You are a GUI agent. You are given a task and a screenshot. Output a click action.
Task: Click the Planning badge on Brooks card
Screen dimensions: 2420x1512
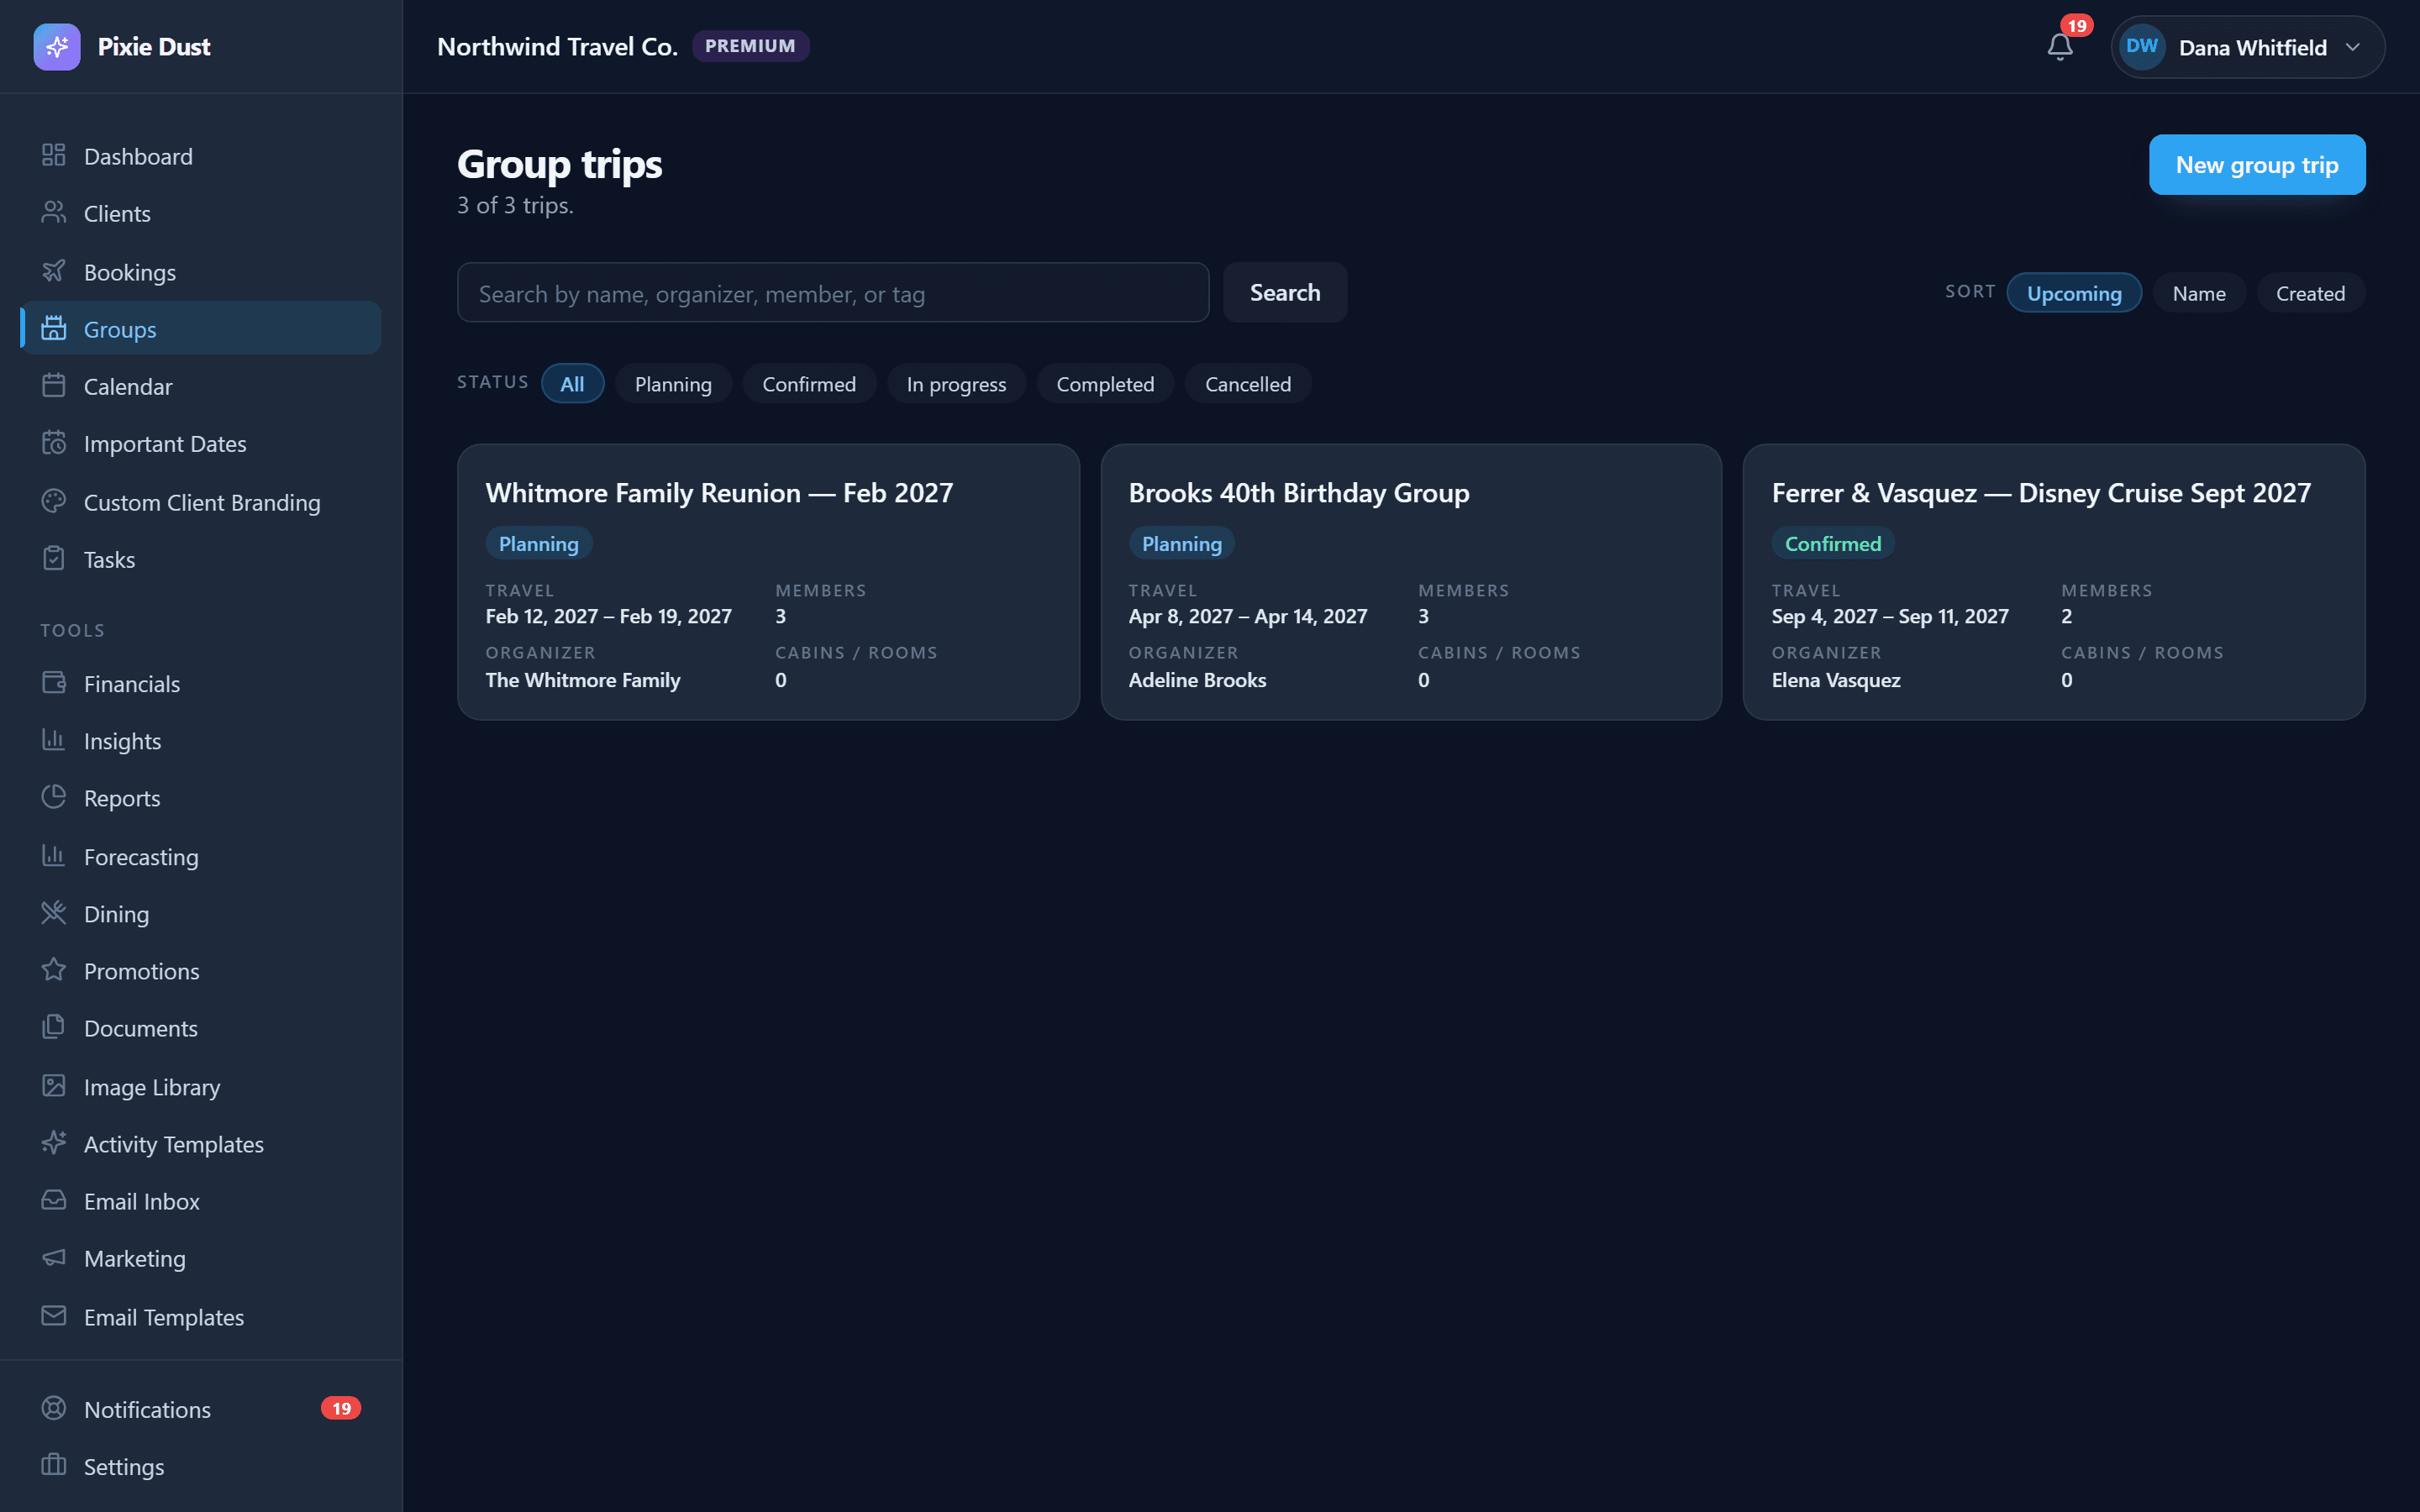coord(1182,544)
